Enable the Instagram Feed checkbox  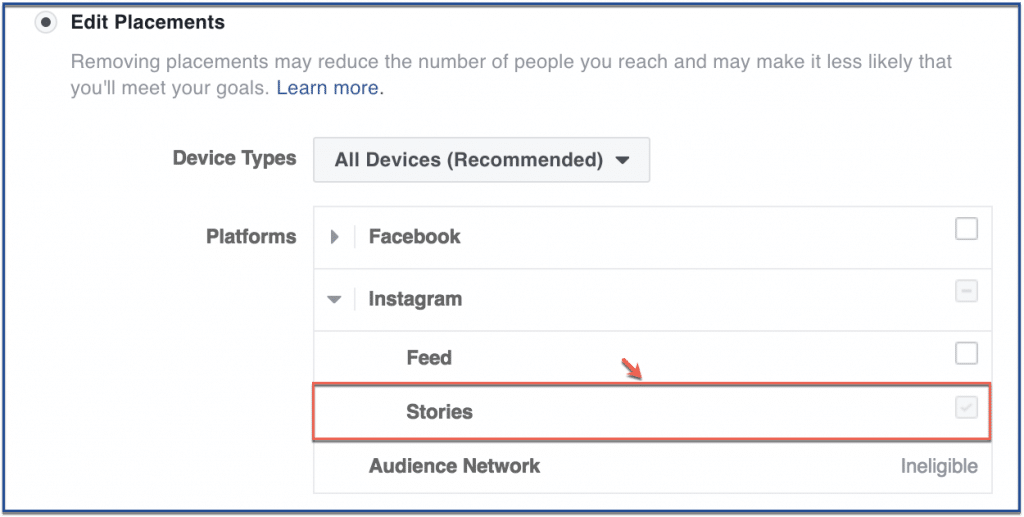[966, 353]
